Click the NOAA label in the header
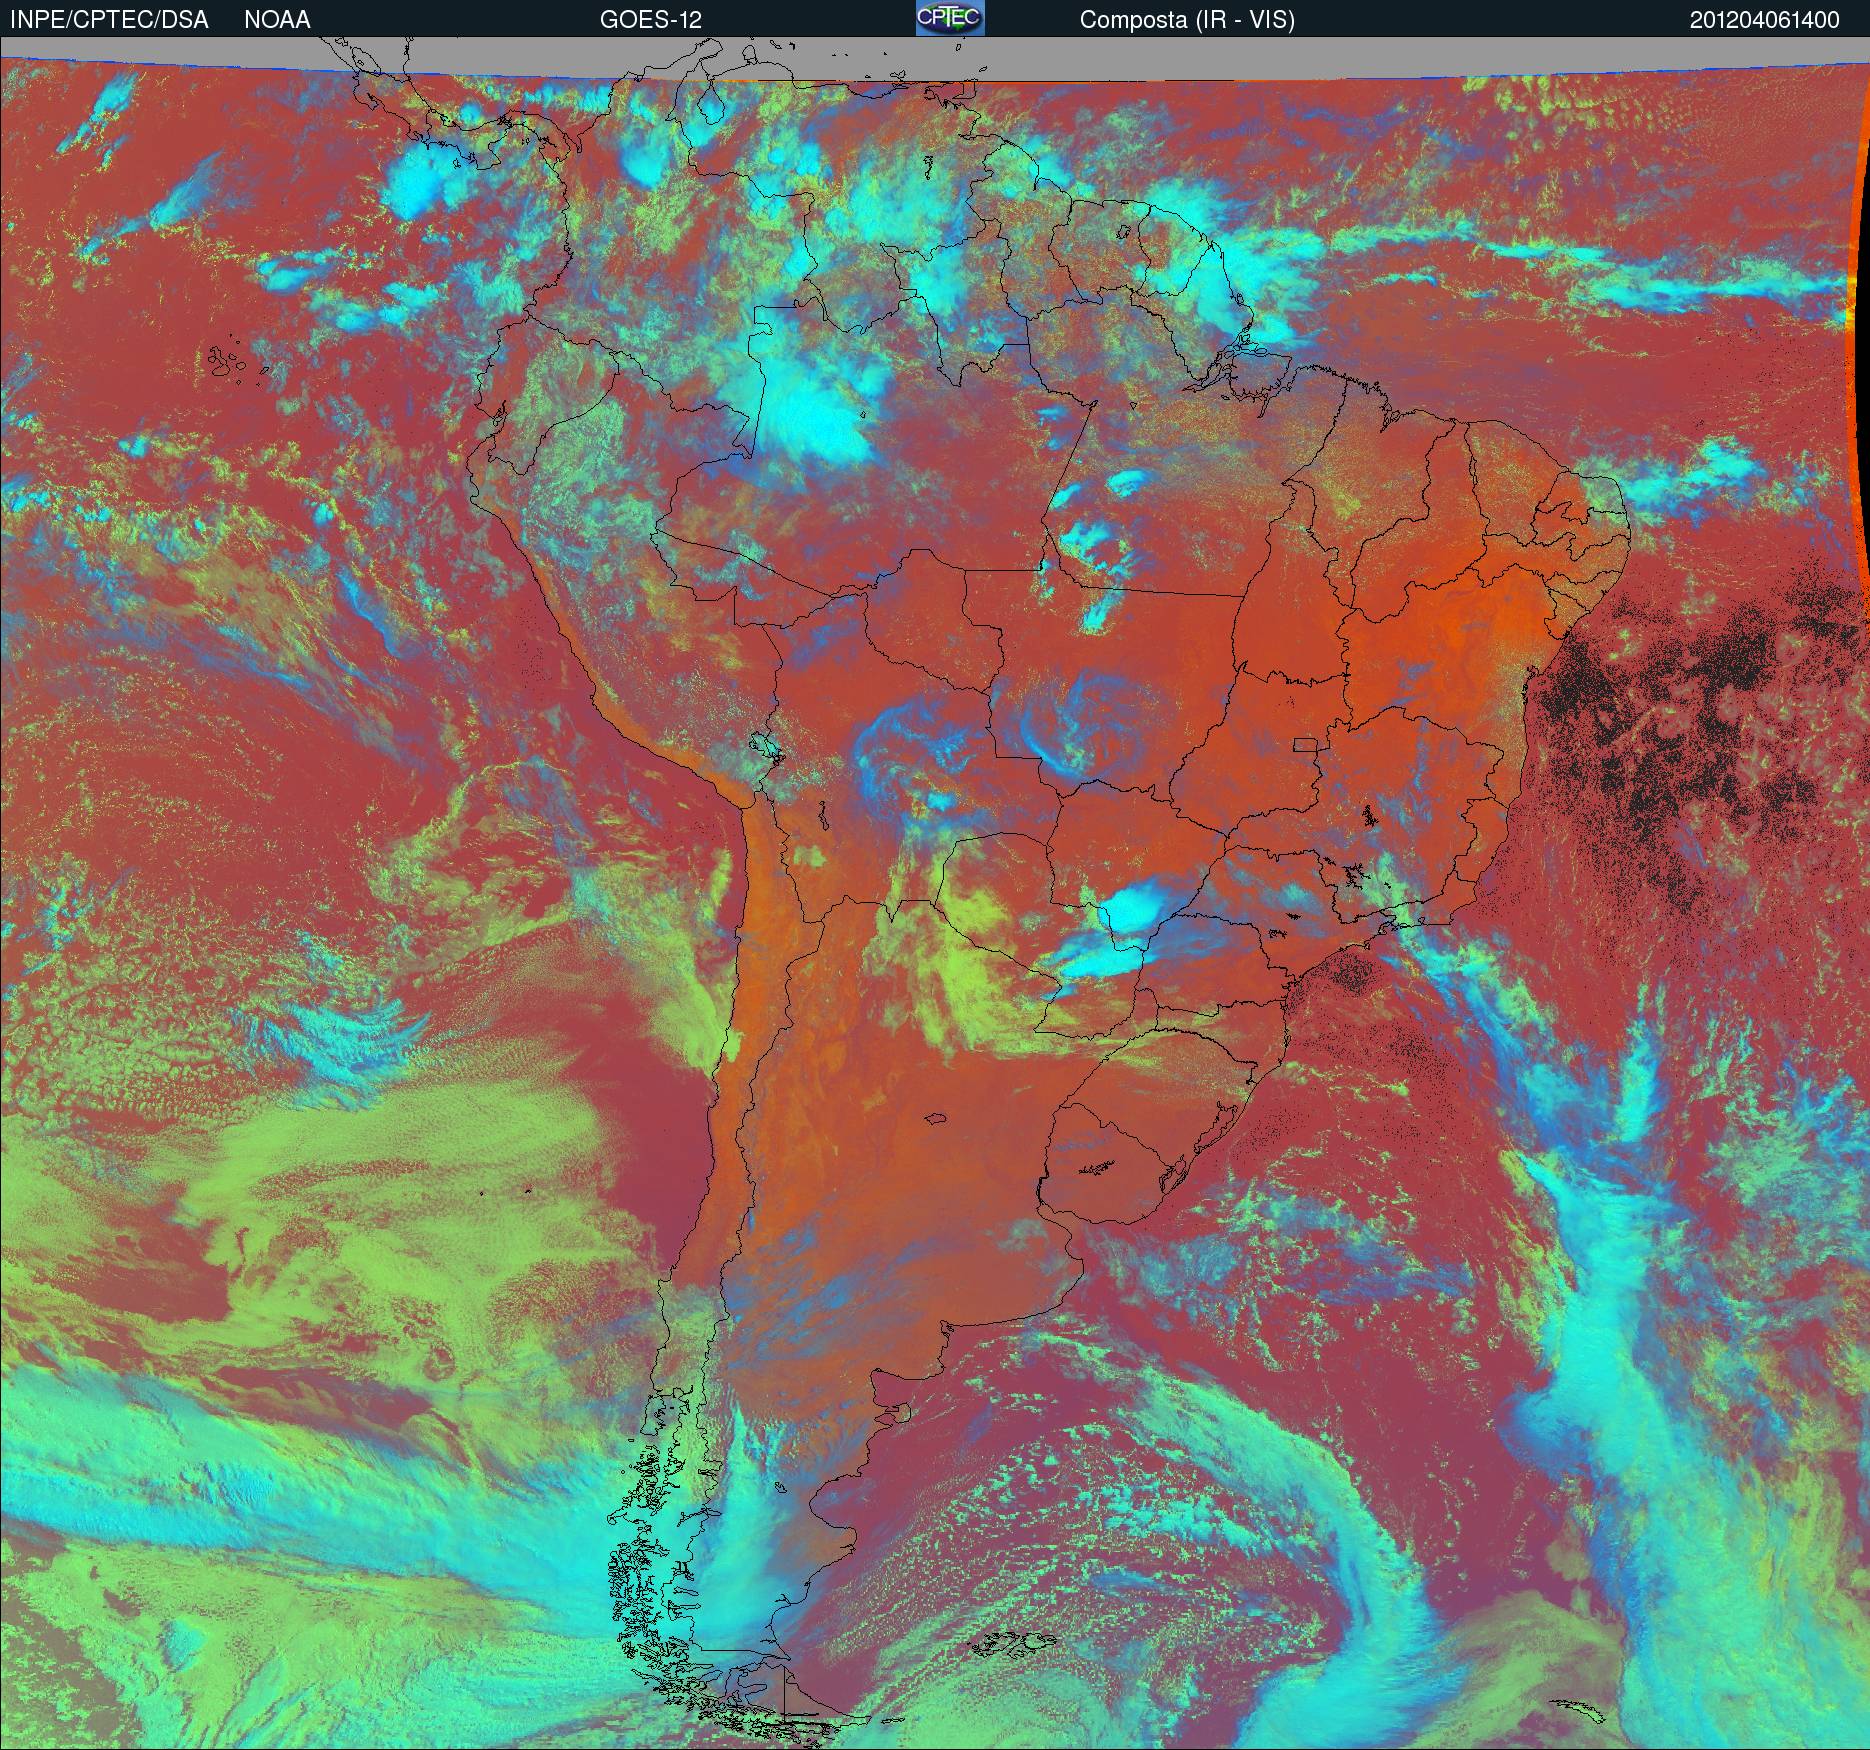Image resolution: width=1870 pixels, height=1750 pixels. pyautogui.click(x=277, y=20)
